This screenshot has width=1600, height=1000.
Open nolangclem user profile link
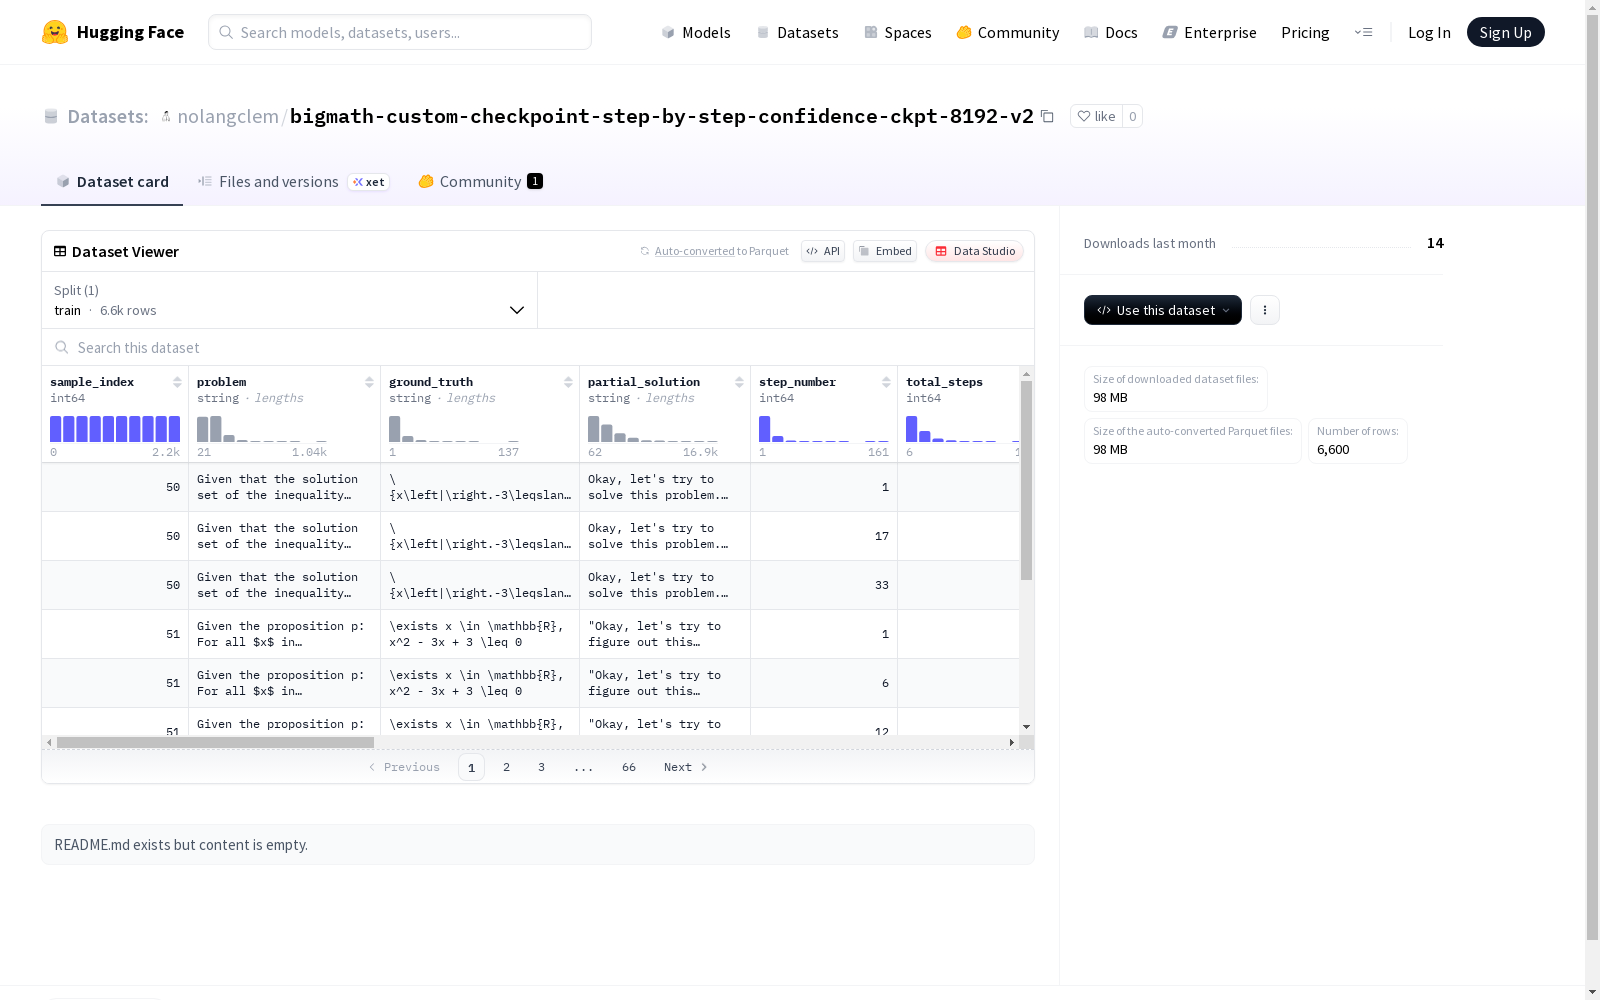tap(228, 116)
